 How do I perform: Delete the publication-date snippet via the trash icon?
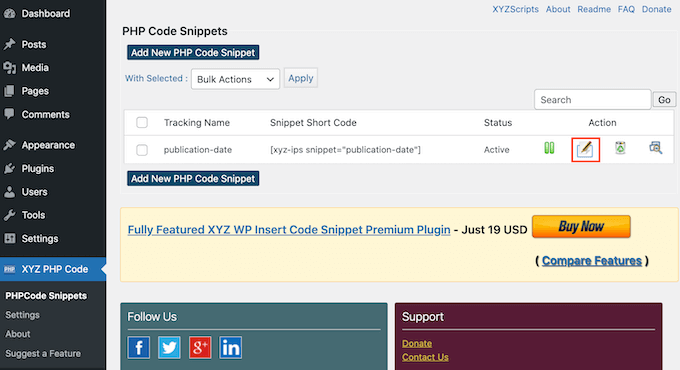(620, 148)
